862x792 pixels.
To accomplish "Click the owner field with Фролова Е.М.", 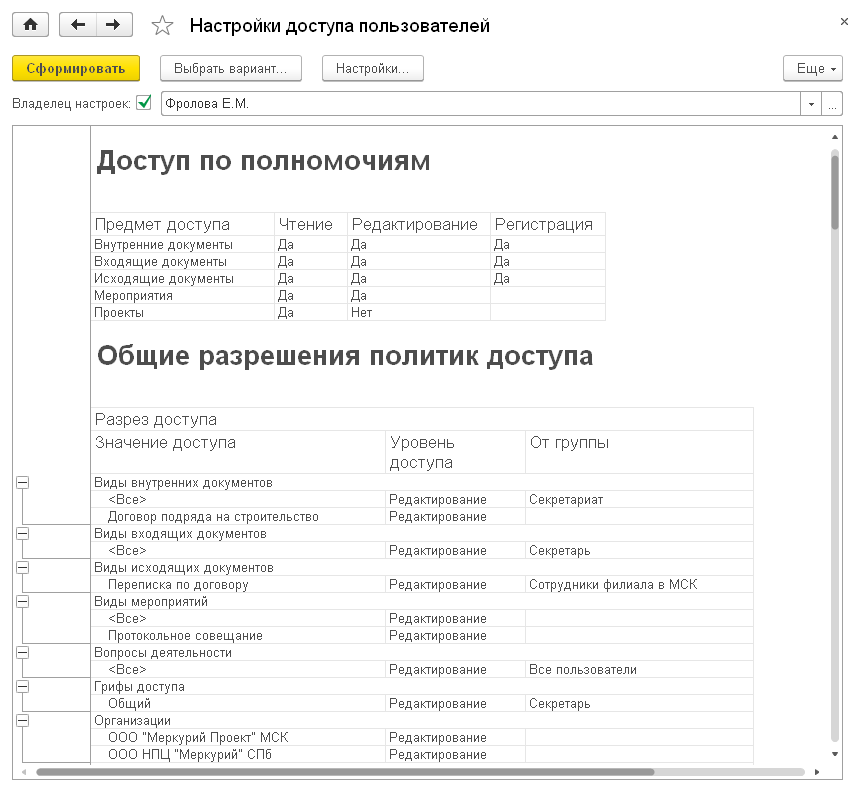I will point(480,103).
